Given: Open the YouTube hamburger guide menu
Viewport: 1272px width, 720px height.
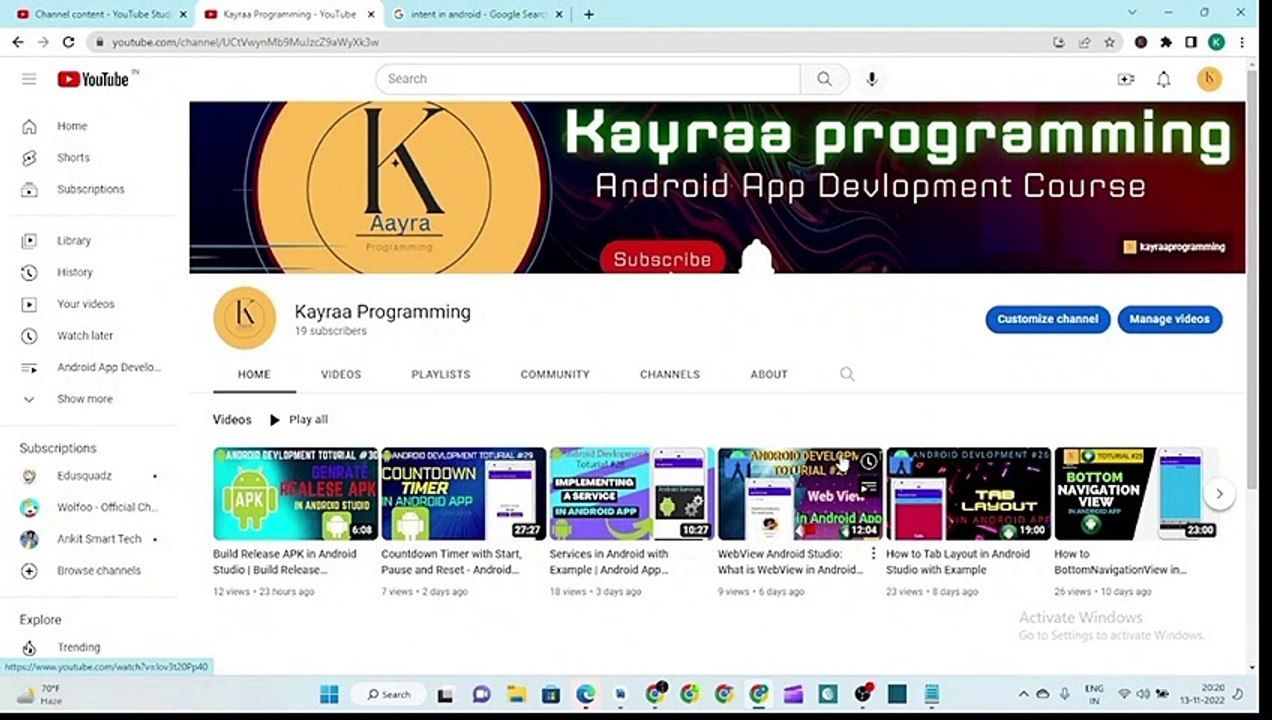Looking at the screenshot, I should [x=29, y=79].
